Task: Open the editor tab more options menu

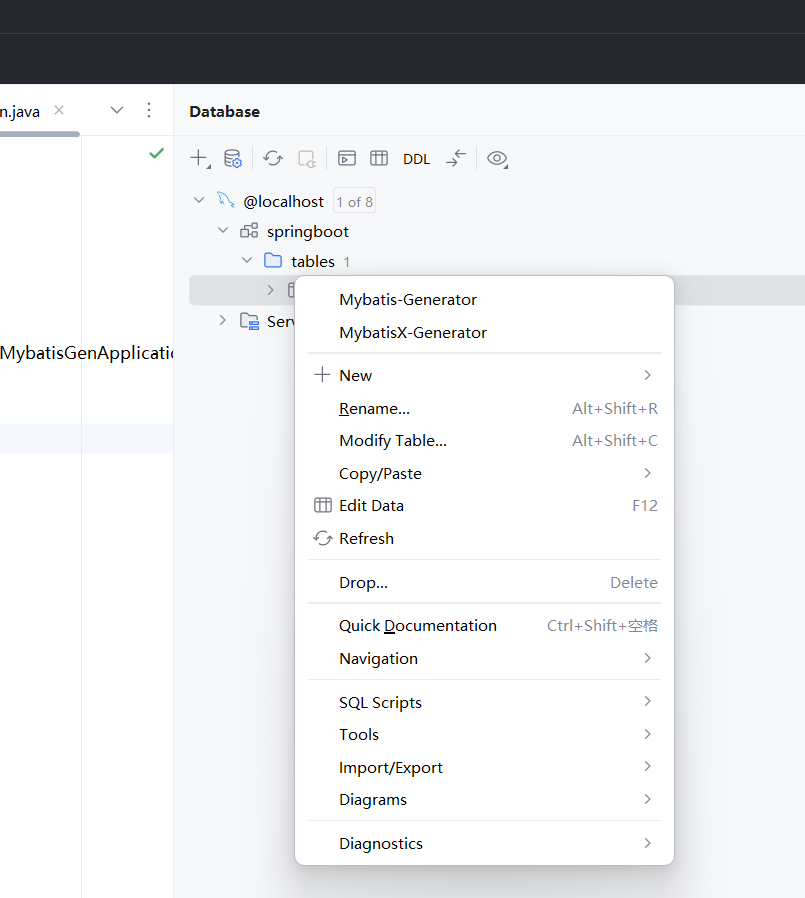Action: pos(149,110)
